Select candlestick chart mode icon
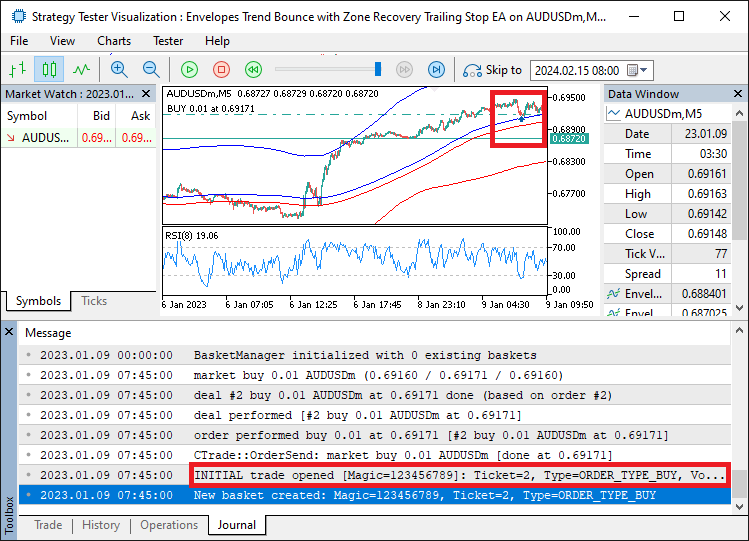 pos(49,70)
